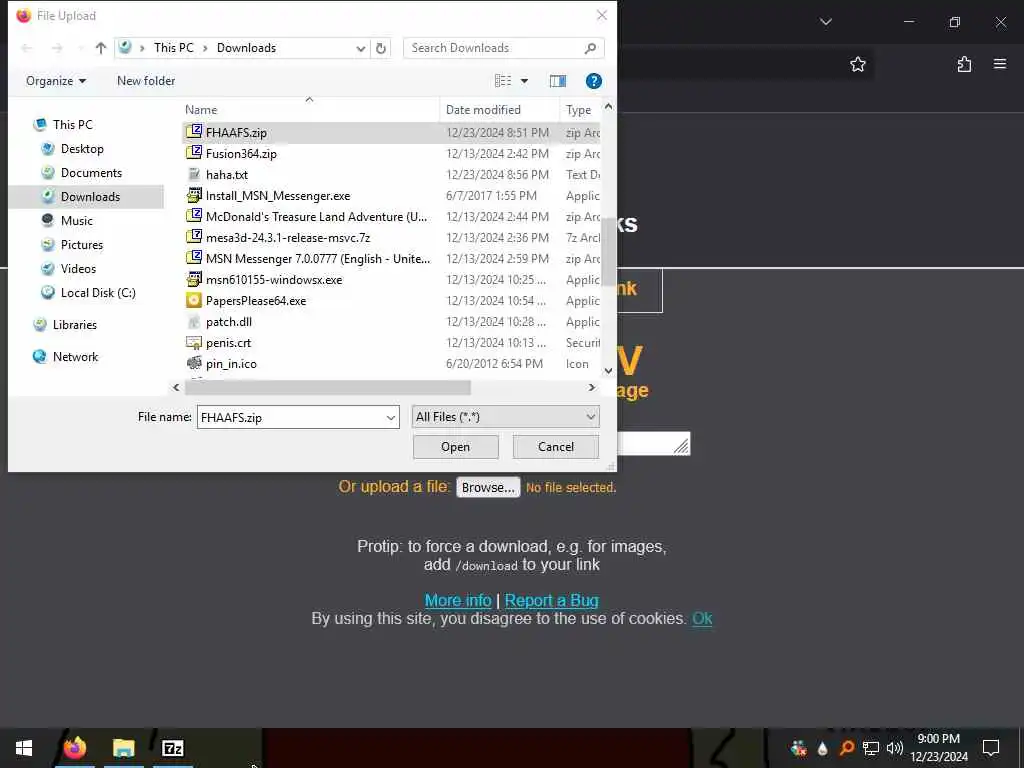Bookmark this page with star icon
Viewport: 1024px width, 768px height.
click(x=857, y=64)
